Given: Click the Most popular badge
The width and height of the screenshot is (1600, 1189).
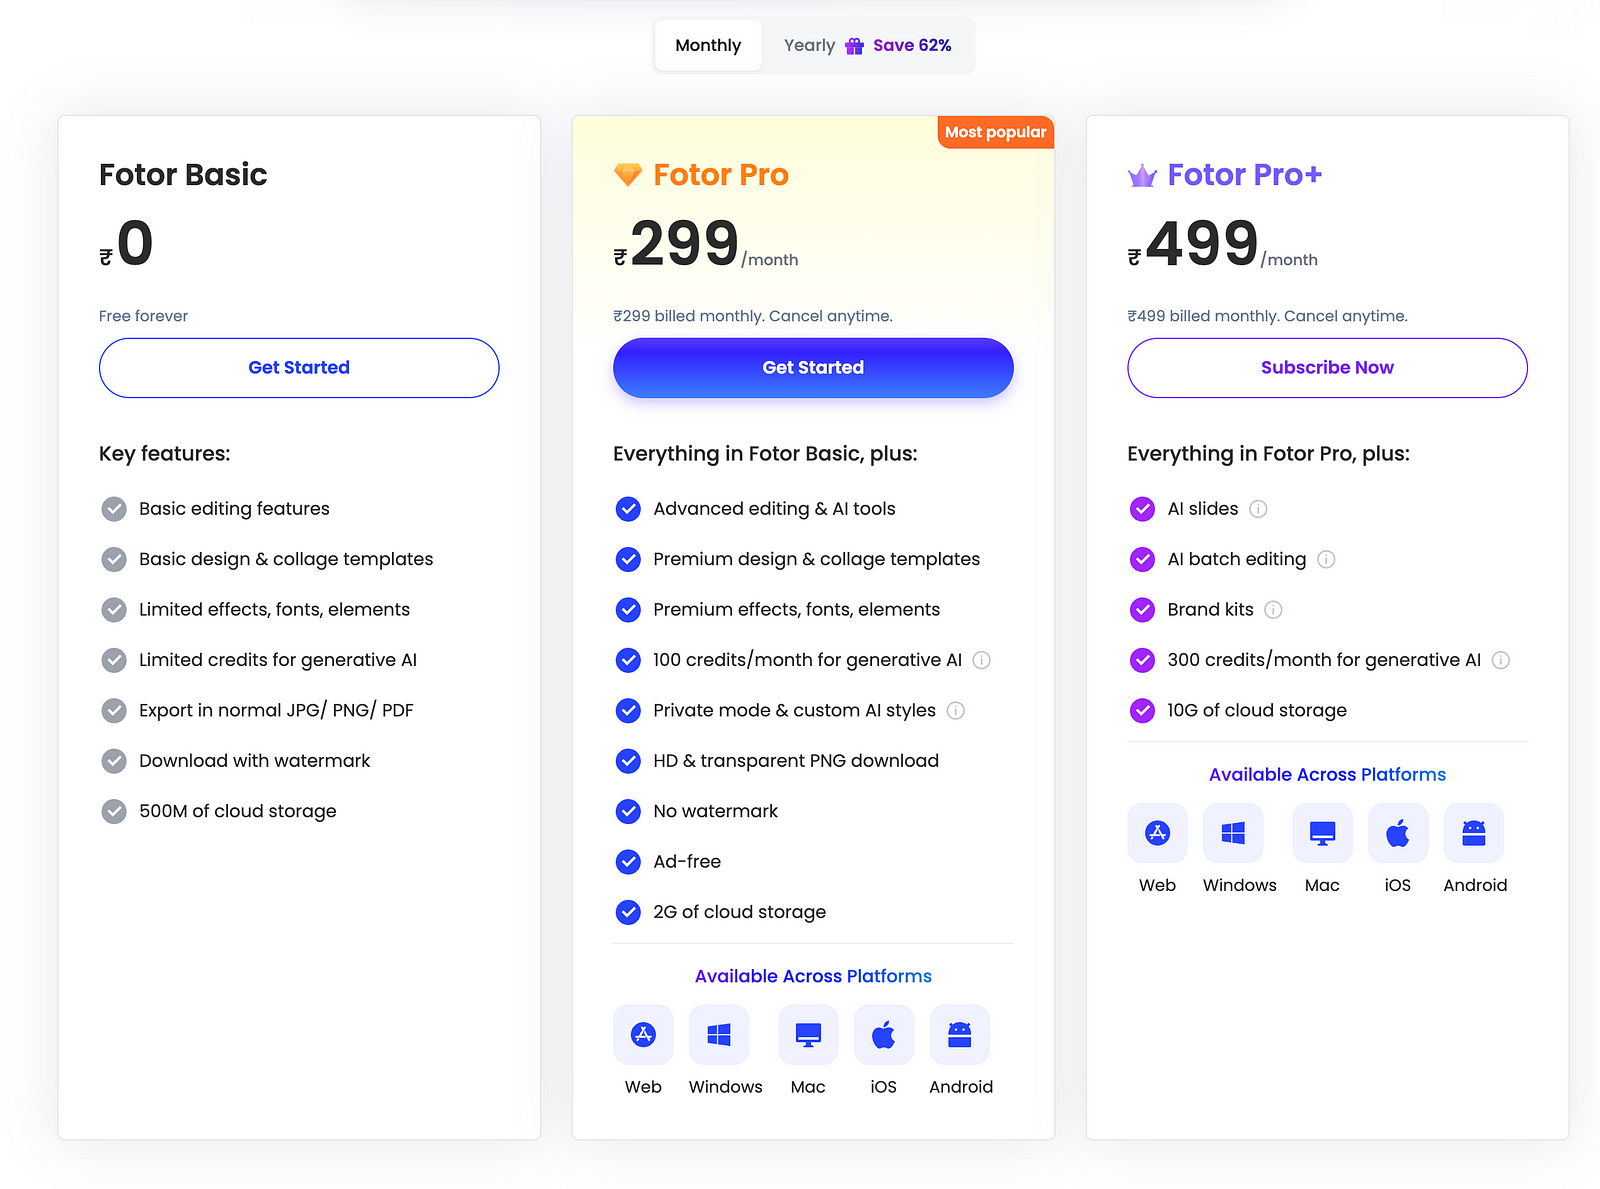Looking at the screenshot, I should (996, 132).
